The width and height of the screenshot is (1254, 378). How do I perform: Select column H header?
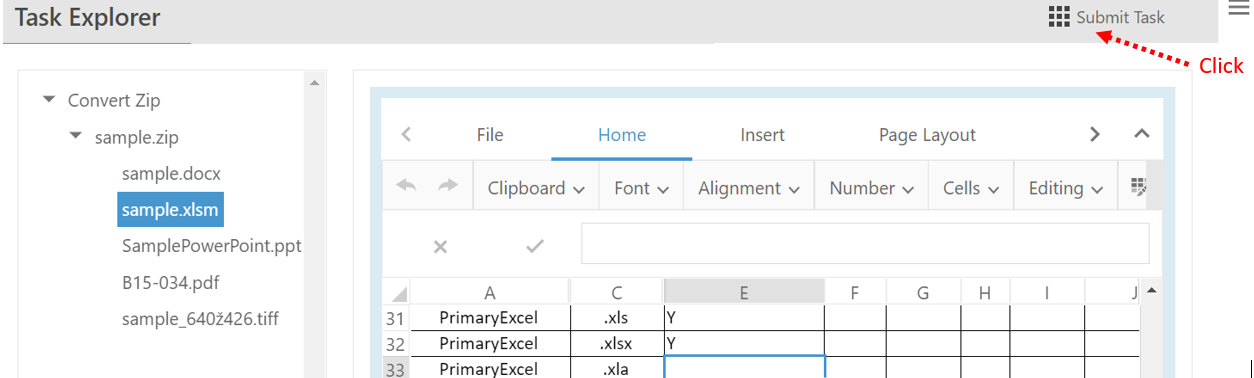[x=985, y=292]
